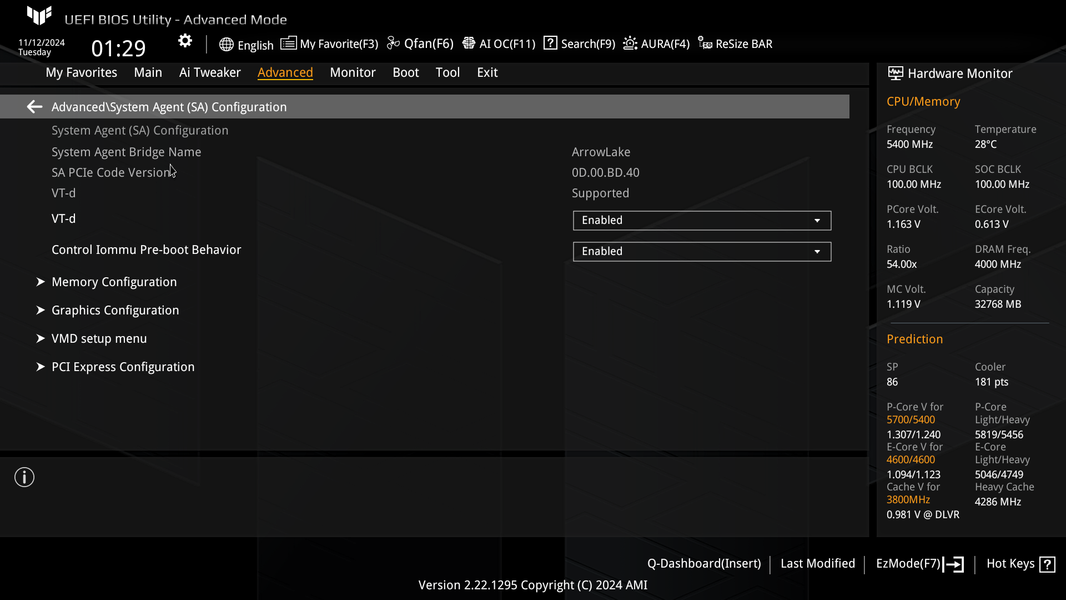Click the 3800MHz cache value
Screen dimensions: 1066x600
click(908, 500)
